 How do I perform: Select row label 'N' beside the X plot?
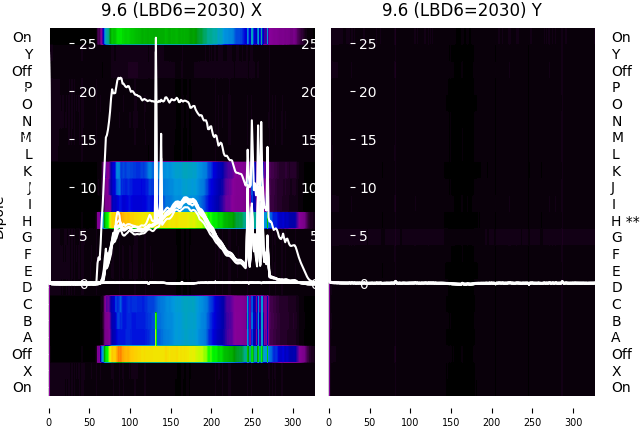(x=27, y=121)
